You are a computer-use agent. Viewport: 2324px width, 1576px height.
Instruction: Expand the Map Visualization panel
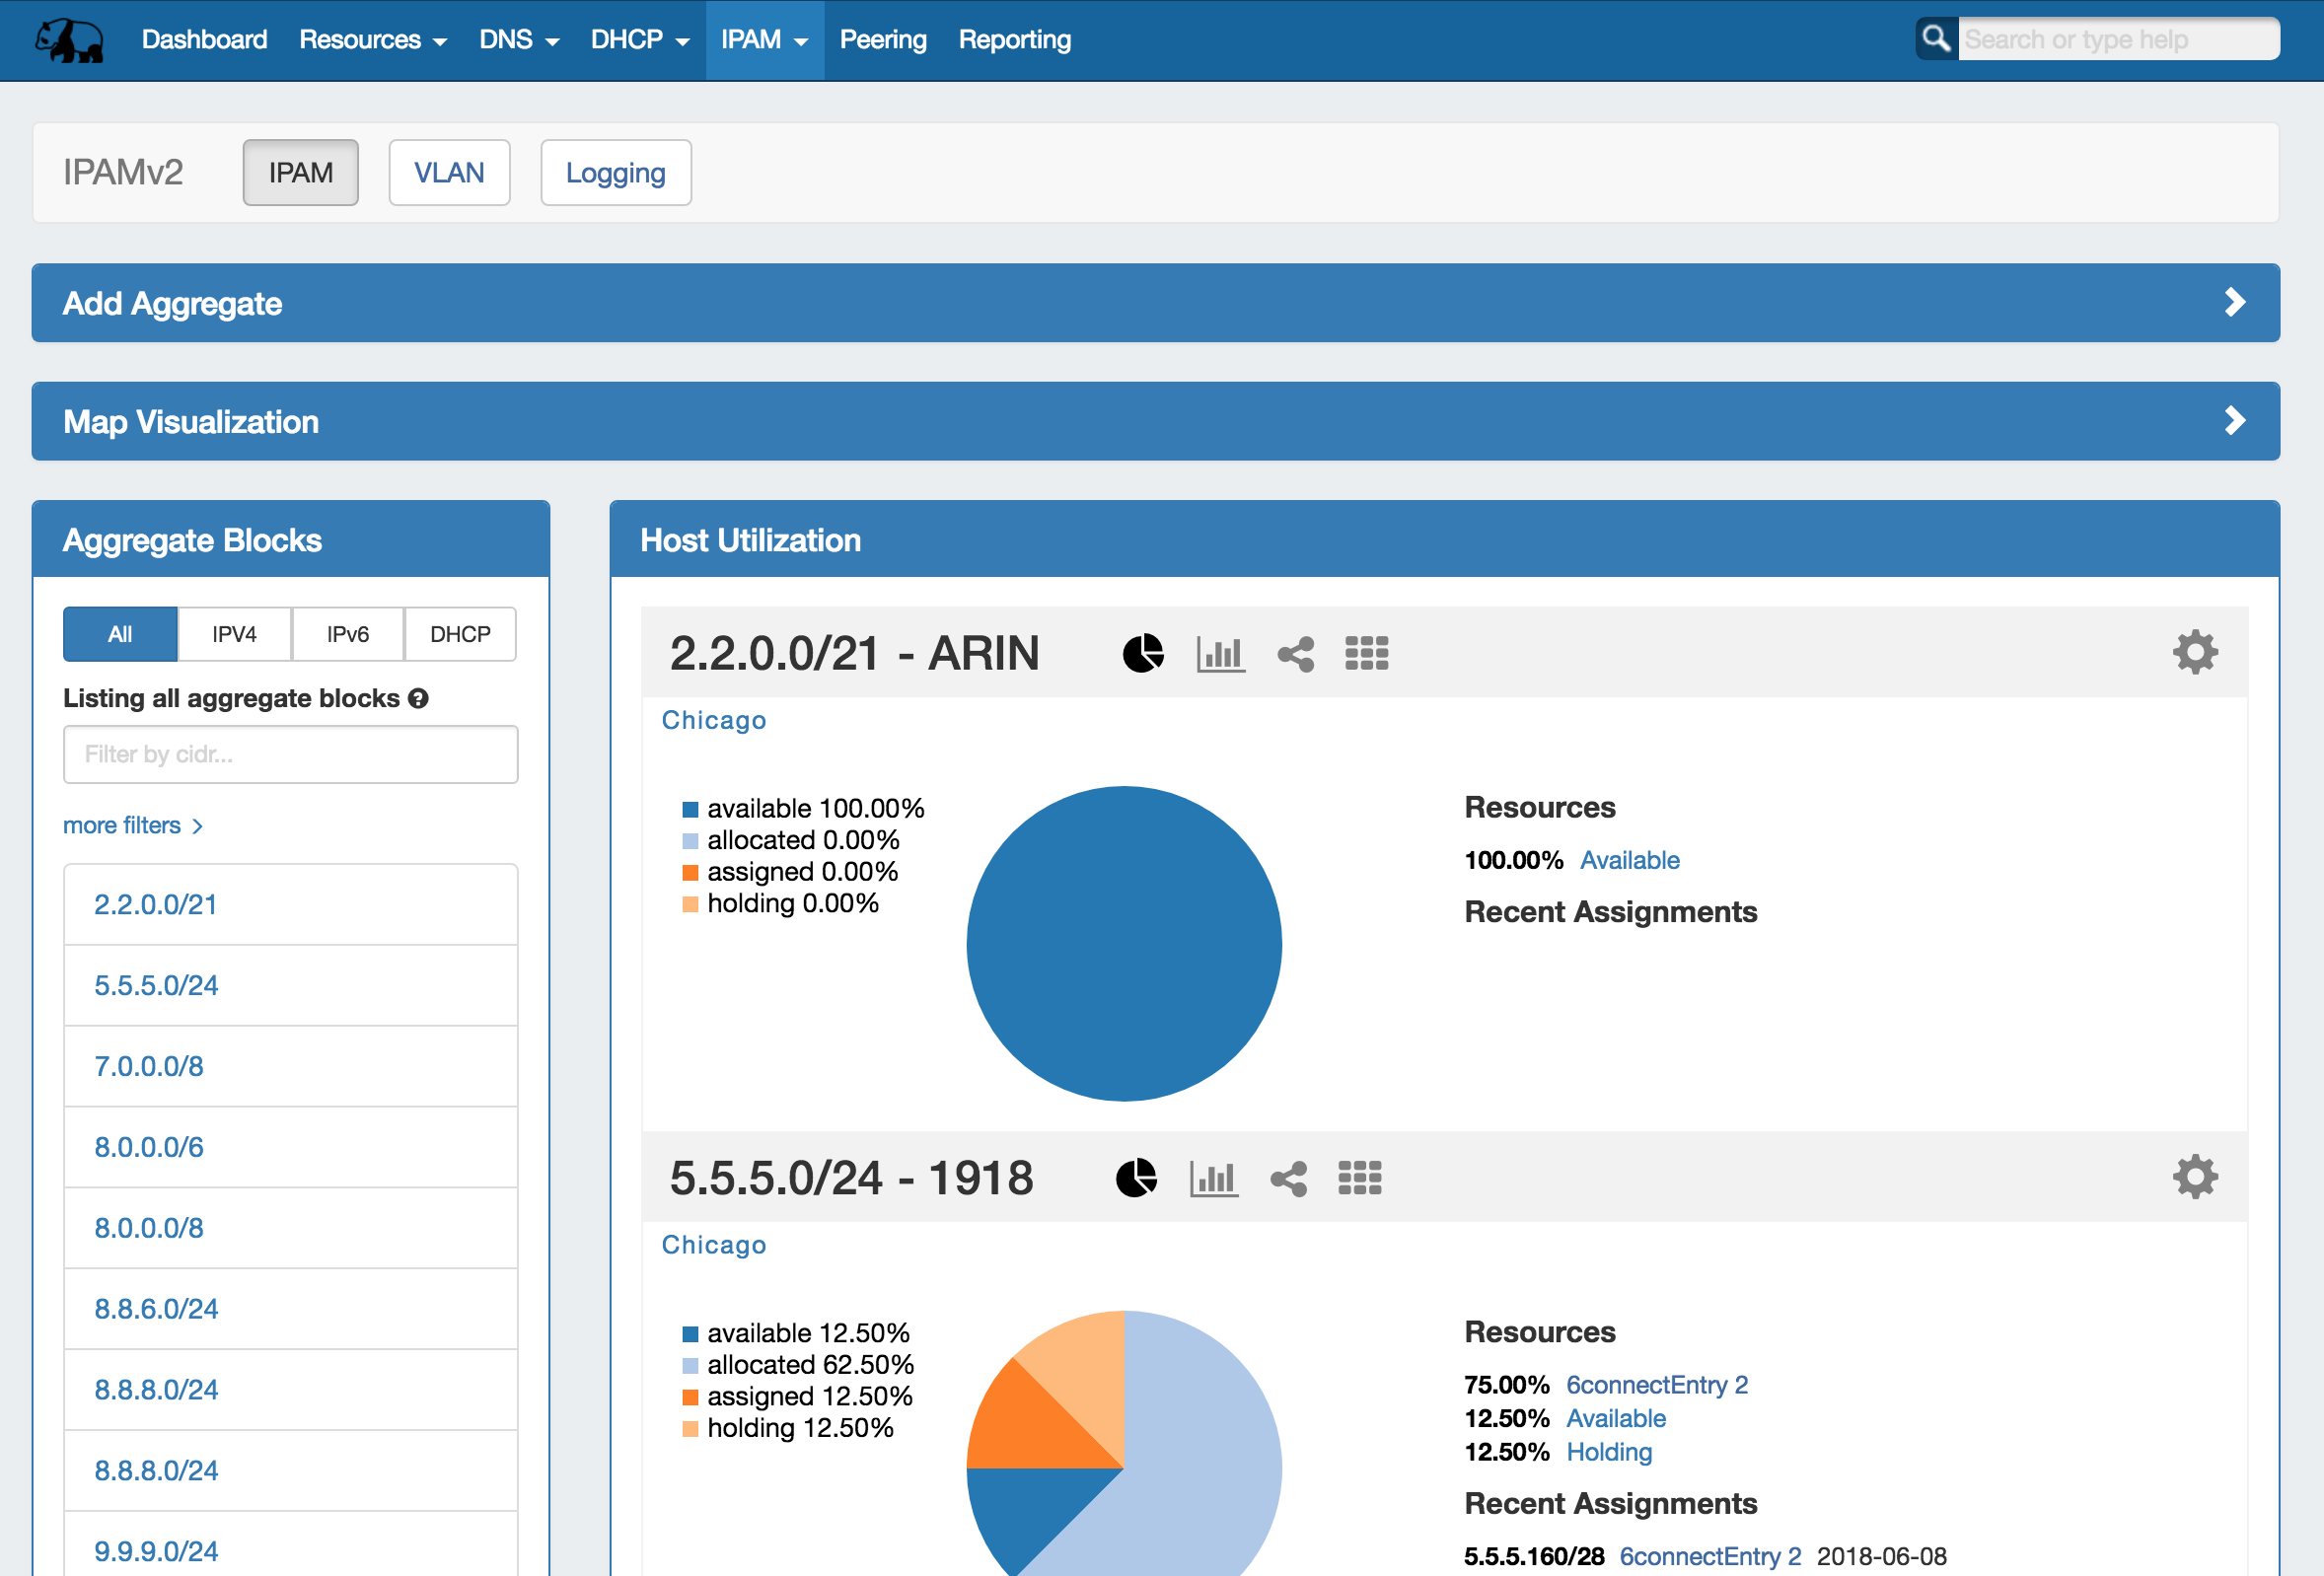[x=1155, y=421]
